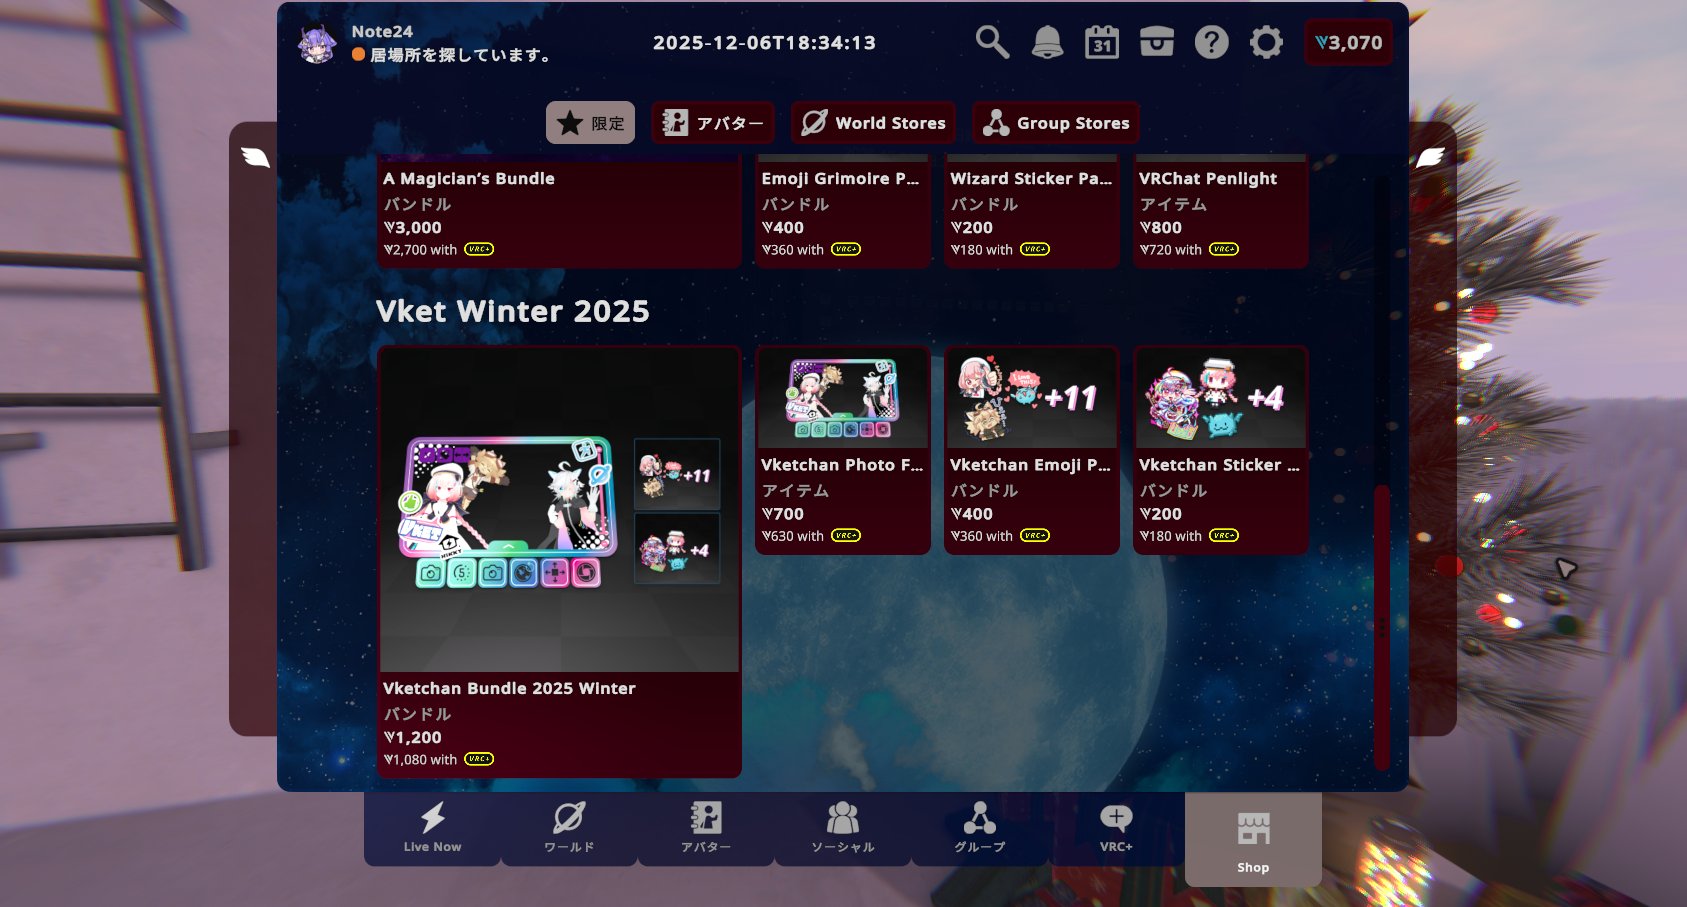Click the left wing page arrow

255,157
